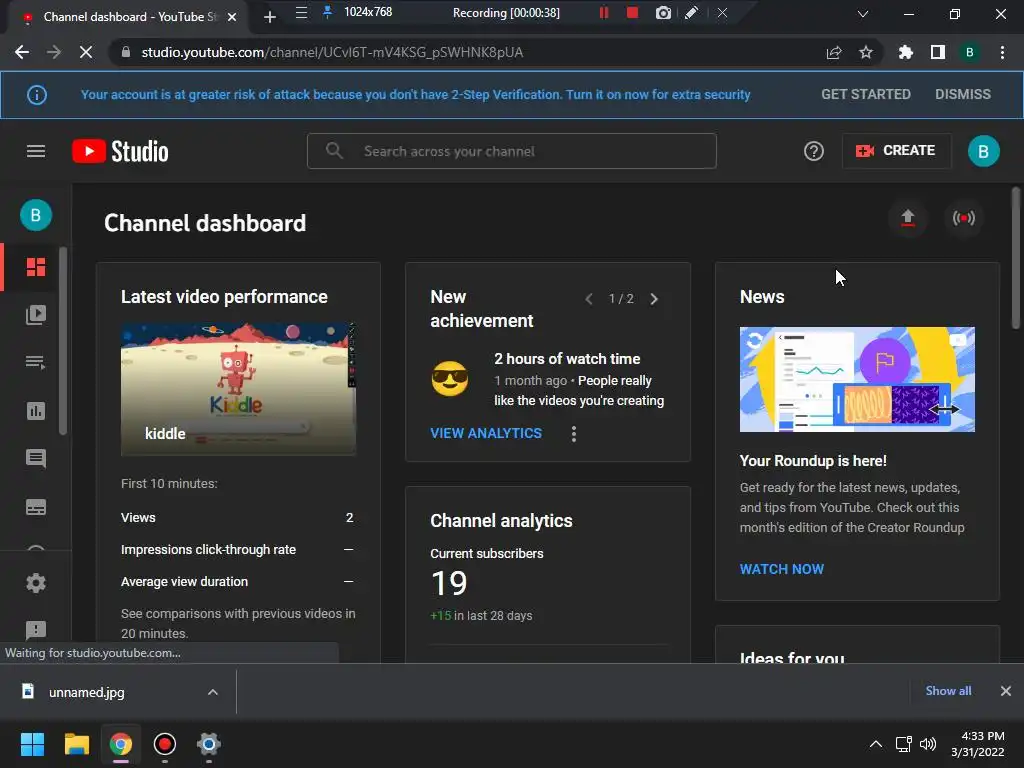This screenshot has height=768, width=1024.
Task: Click the screen recorder taskbar icon
Action: point(165,744)
